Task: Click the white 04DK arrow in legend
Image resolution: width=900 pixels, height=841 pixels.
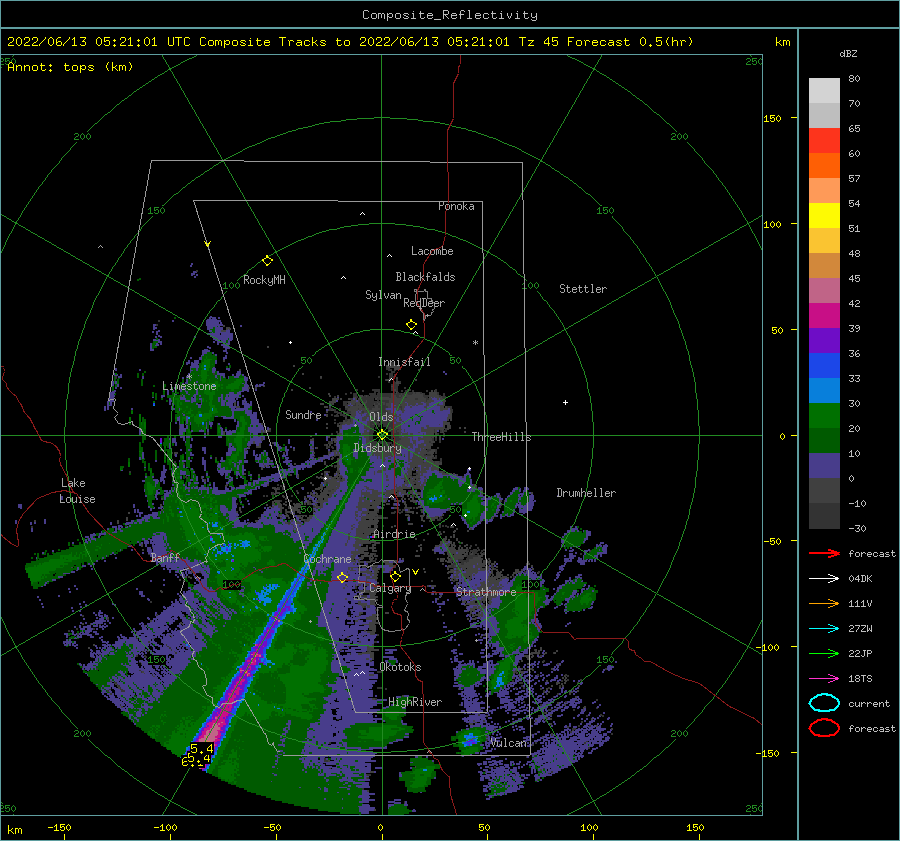Action: click(824, 579)
